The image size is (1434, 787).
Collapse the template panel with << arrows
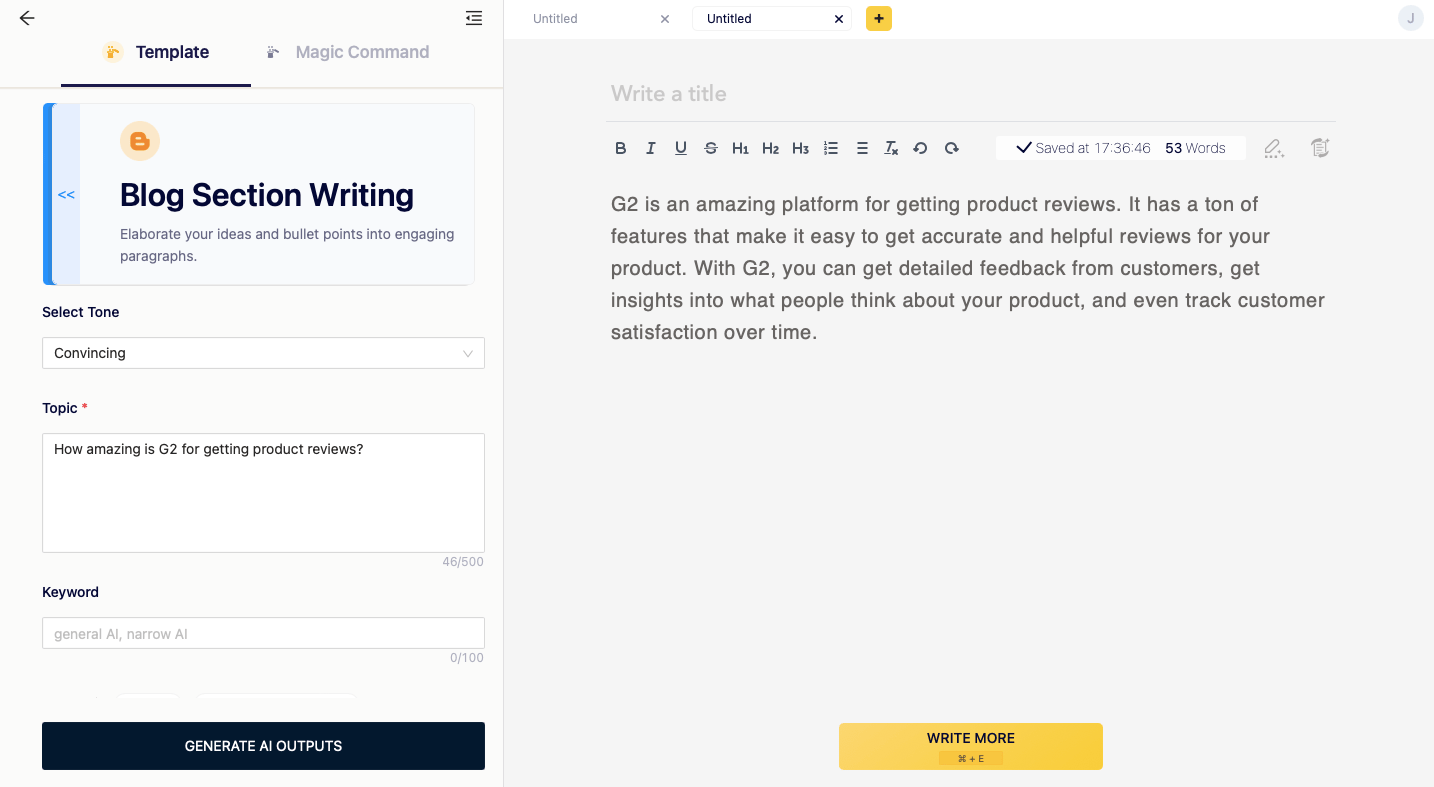click(66, 195)
